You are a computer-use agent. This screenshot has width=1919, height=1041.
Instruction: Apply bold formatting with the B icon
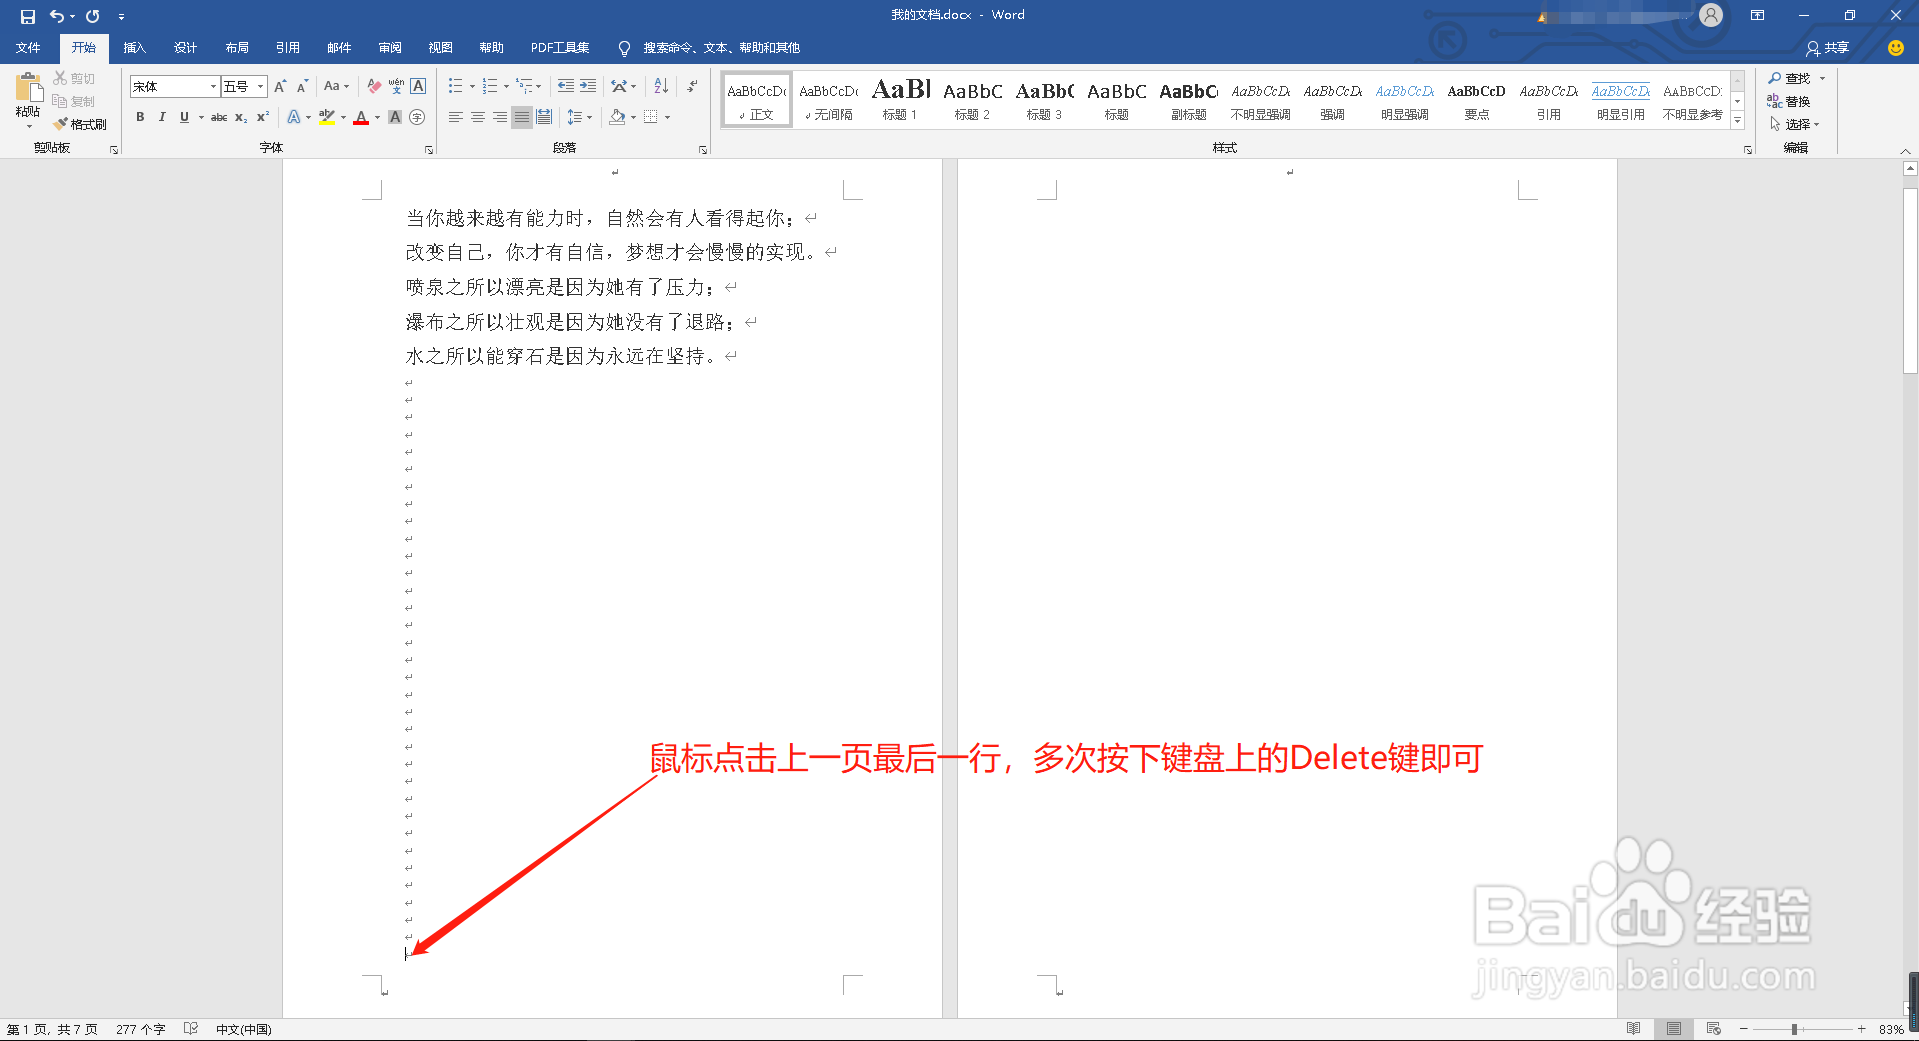pyautogui.click(x=140, y=117)
